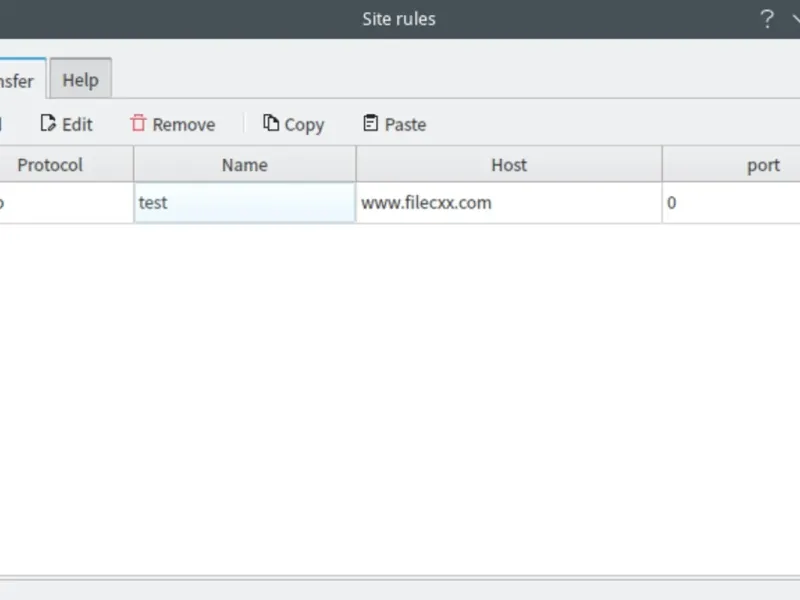Sort rules by the Protocol column header

click(50, 165)
